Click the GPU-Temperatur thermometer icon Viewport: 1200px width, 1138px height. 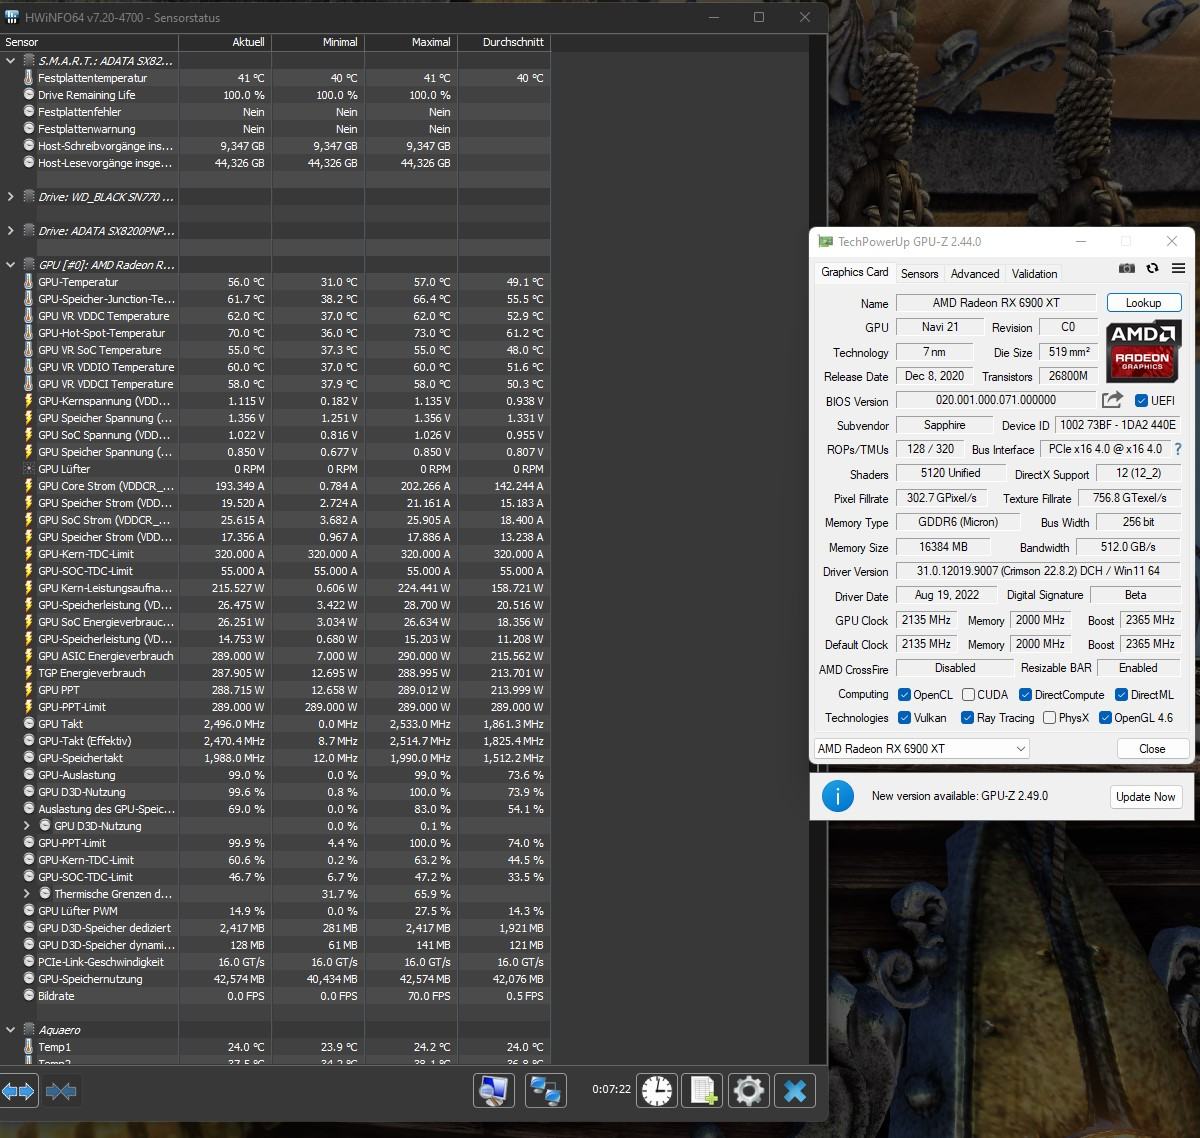[x=29, y=282]
